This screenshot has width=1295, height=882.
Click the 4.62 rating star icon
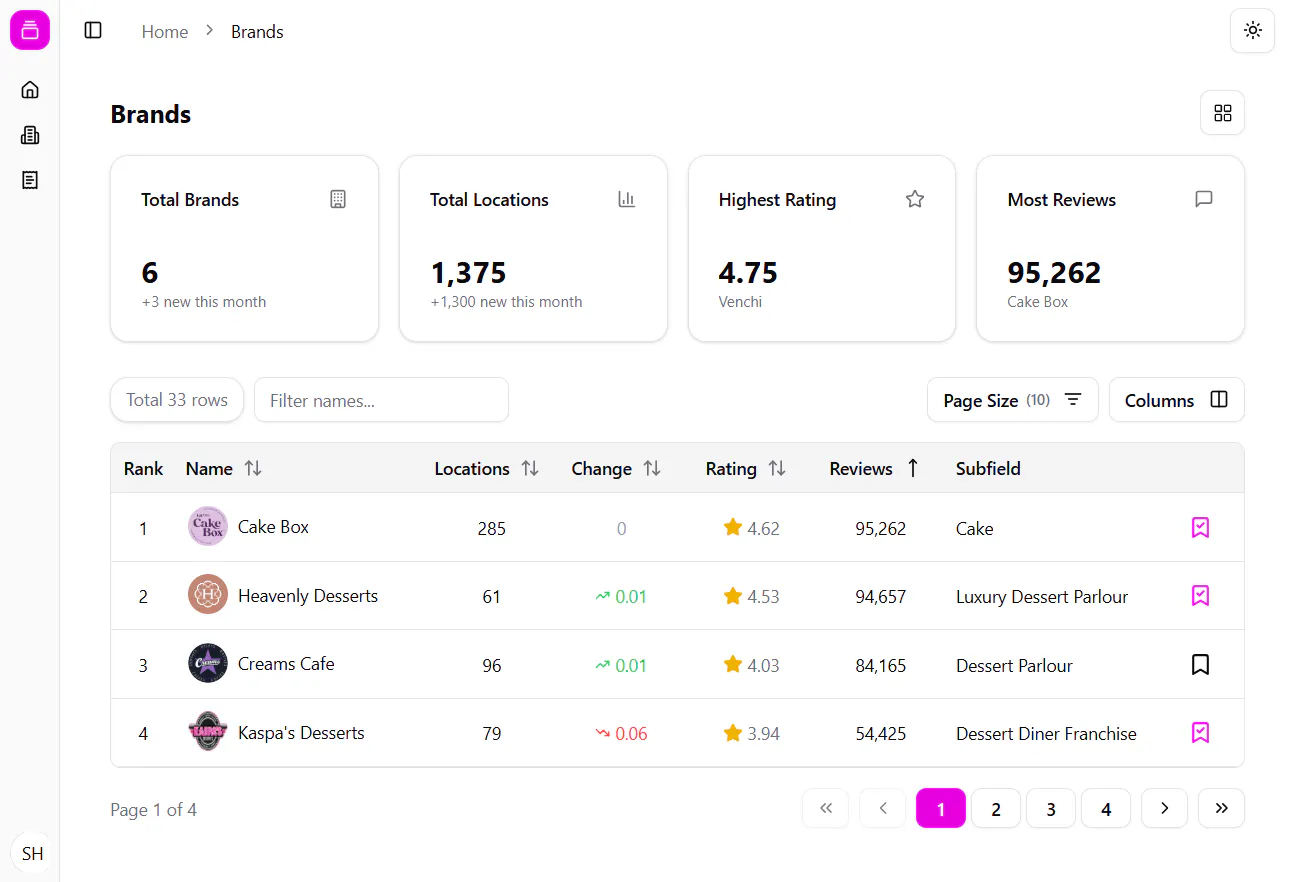click(x=733, y=527)
